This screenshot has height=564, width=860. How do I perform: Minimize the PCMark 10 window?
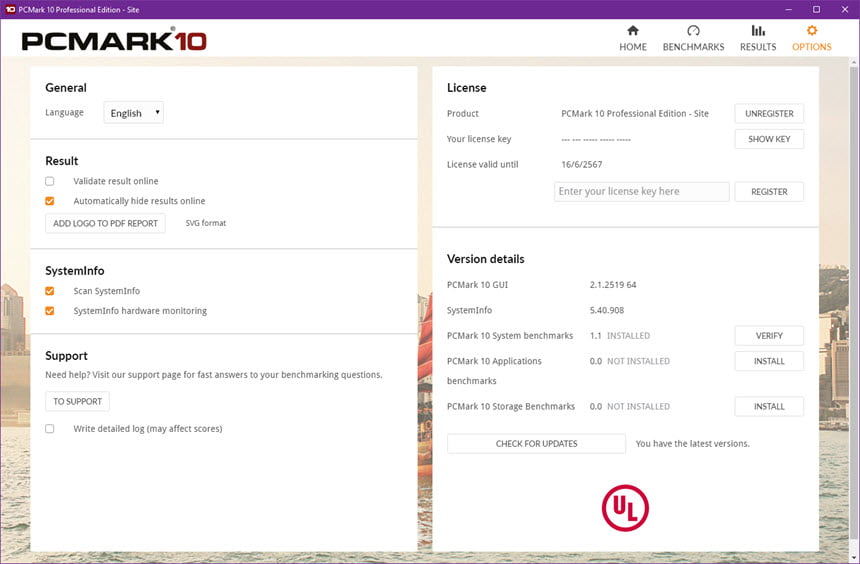tap(789, 9)
